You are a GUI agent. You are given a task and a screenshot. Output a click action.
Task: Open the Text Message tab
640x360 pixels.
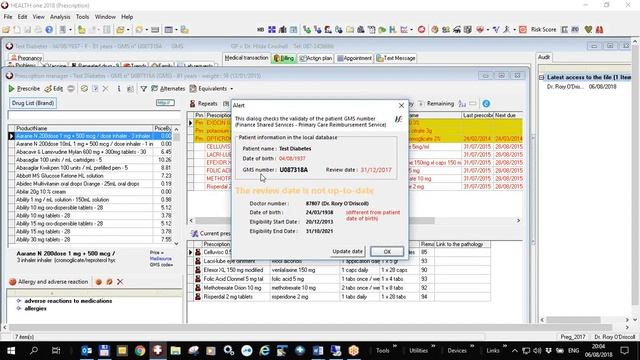point(396,58)
